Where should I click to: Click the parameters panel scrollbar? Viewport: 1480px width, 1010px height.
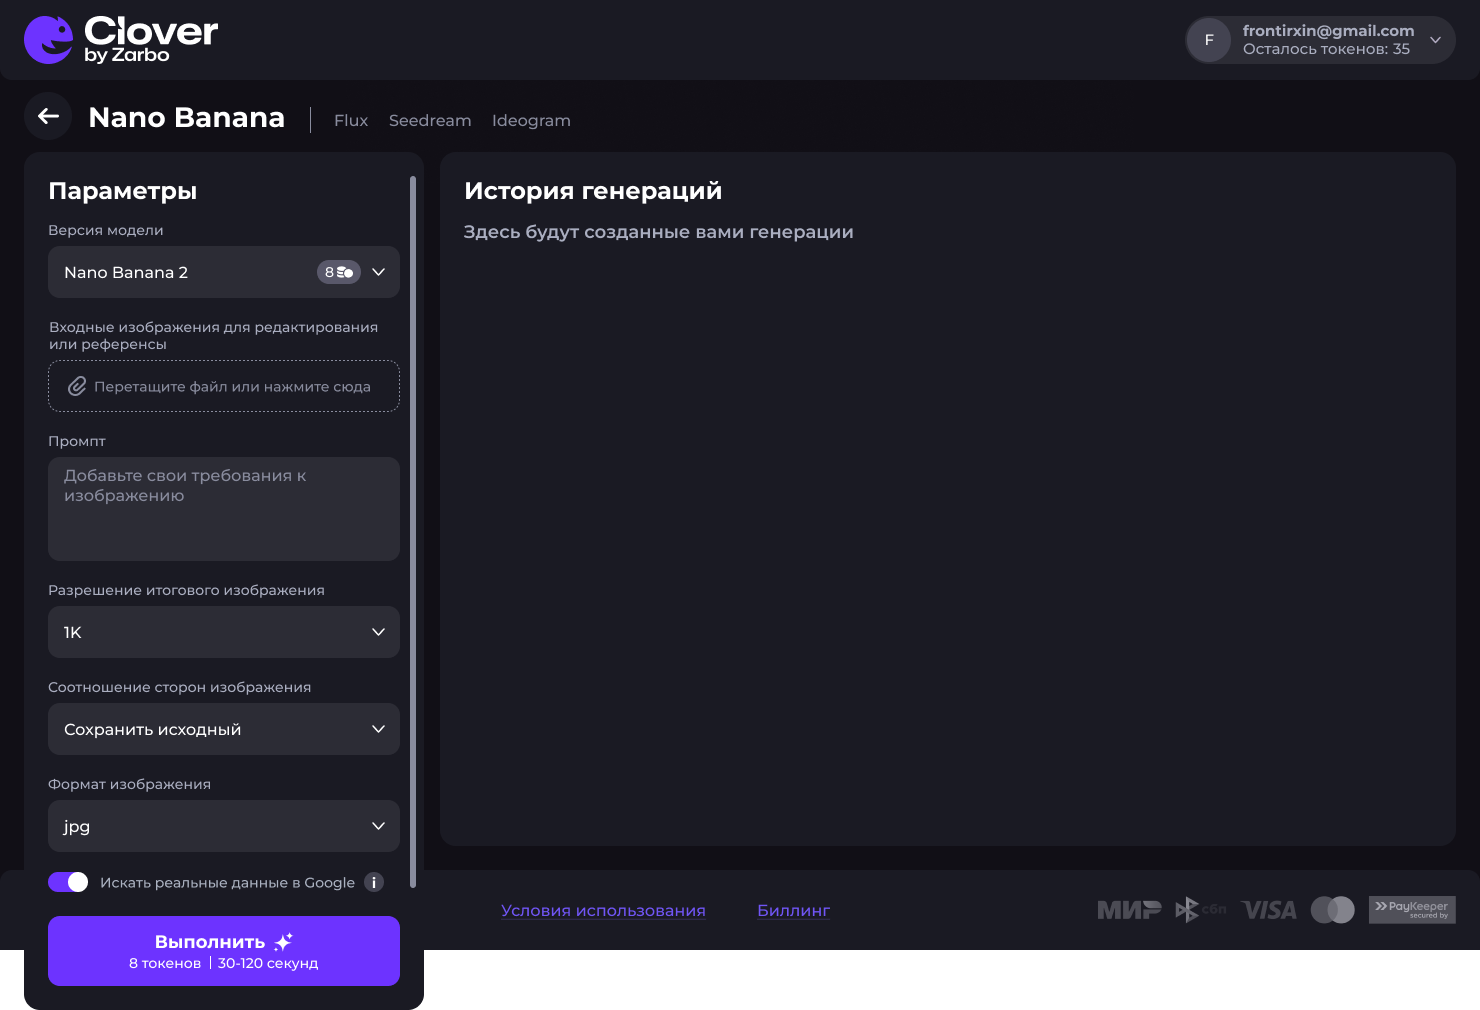tap(412, 532)
